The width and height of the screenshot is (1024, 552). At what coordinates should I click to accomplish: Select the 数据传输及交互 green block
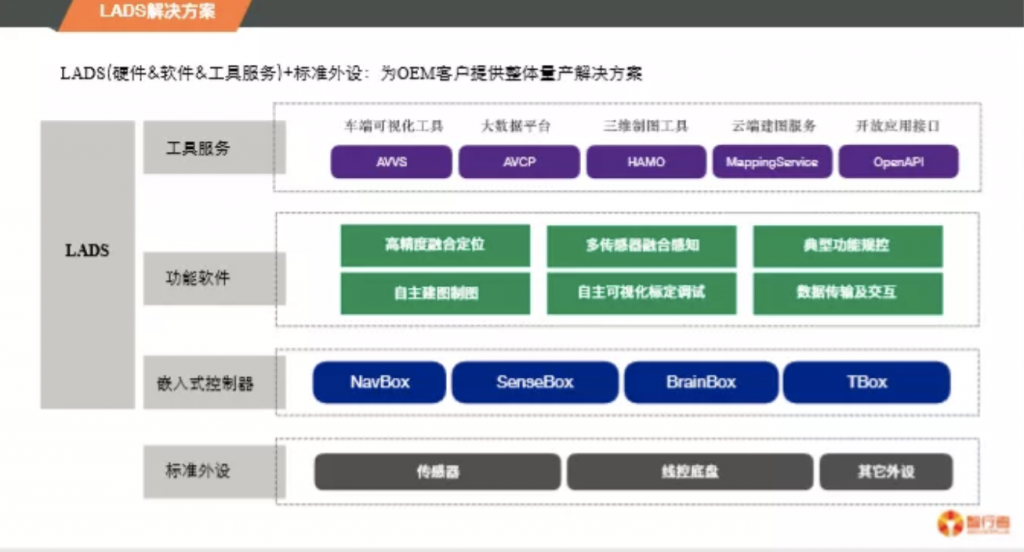848,293
